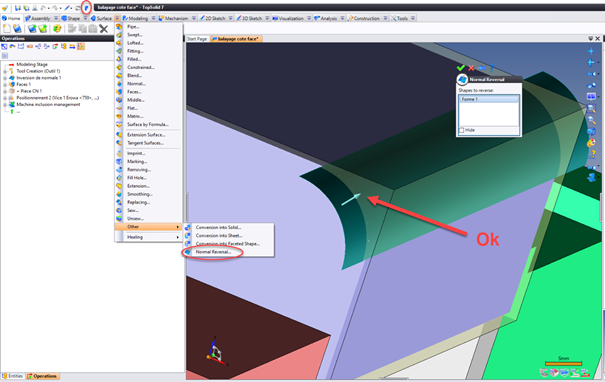Screen dimensions: 605x382
Task: Click the blue question mark help icon in the dialog
Action: pos(492,68)
